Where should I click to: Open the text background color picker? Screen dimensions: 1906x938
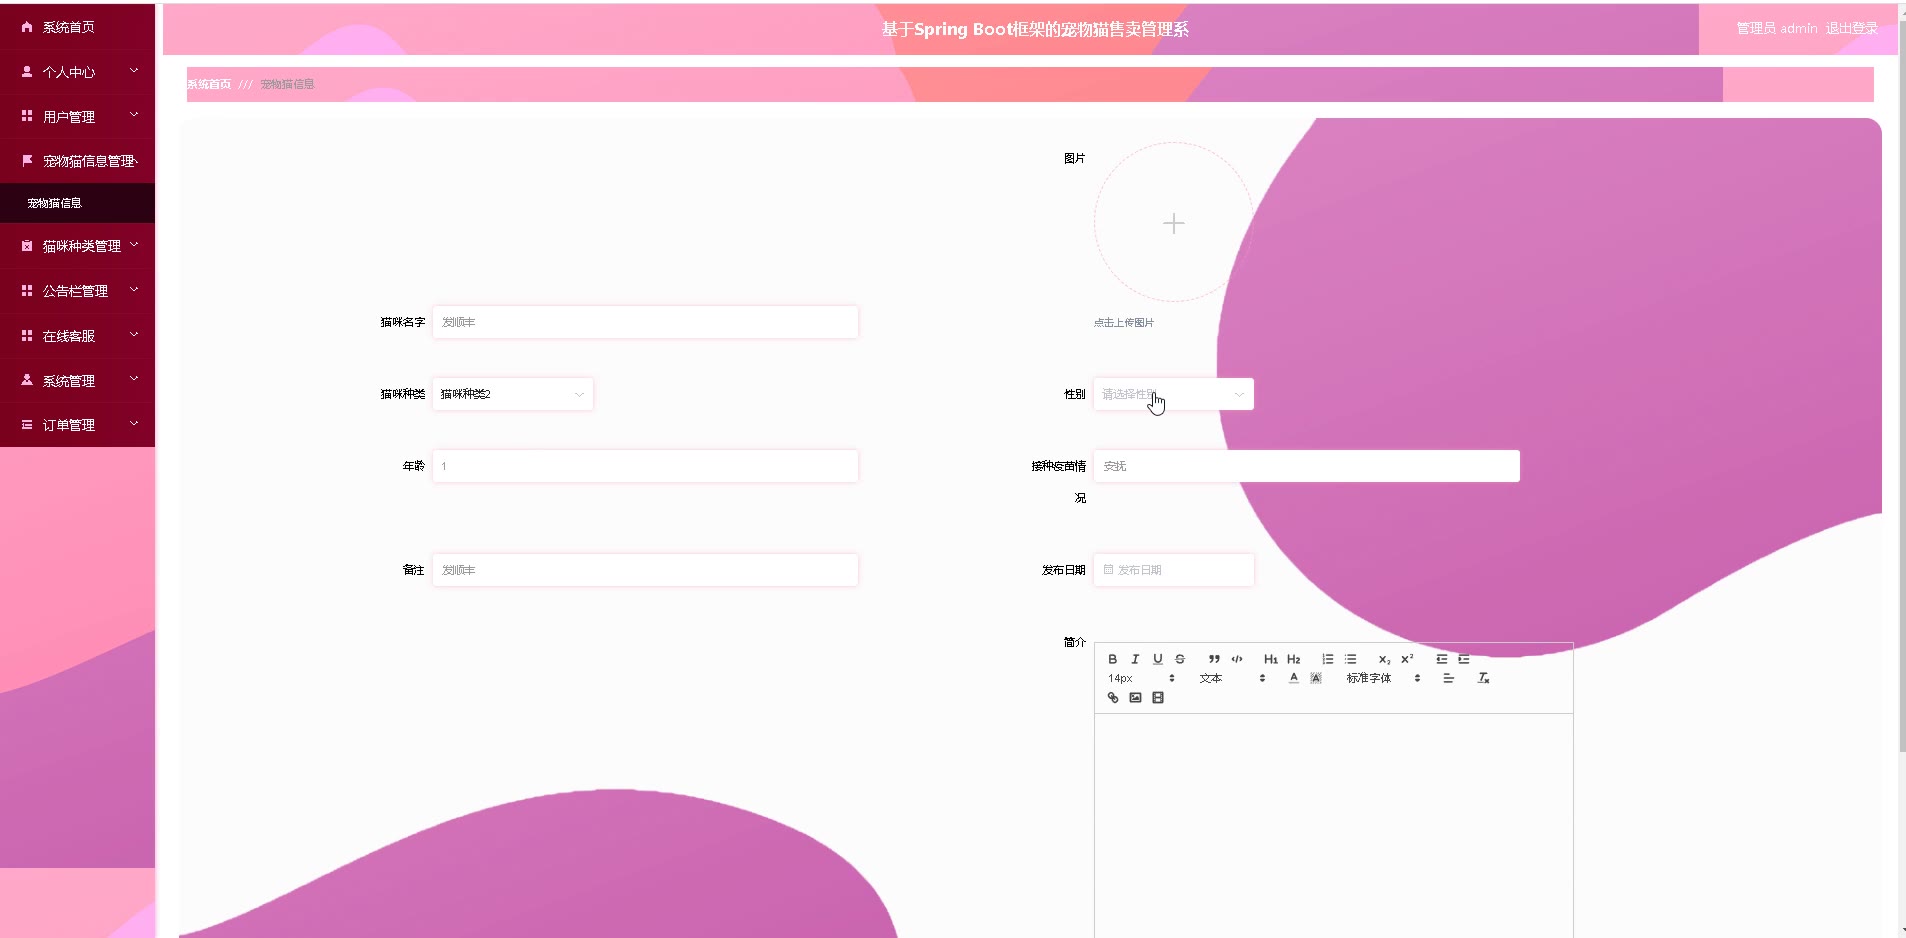(1316, 678)
